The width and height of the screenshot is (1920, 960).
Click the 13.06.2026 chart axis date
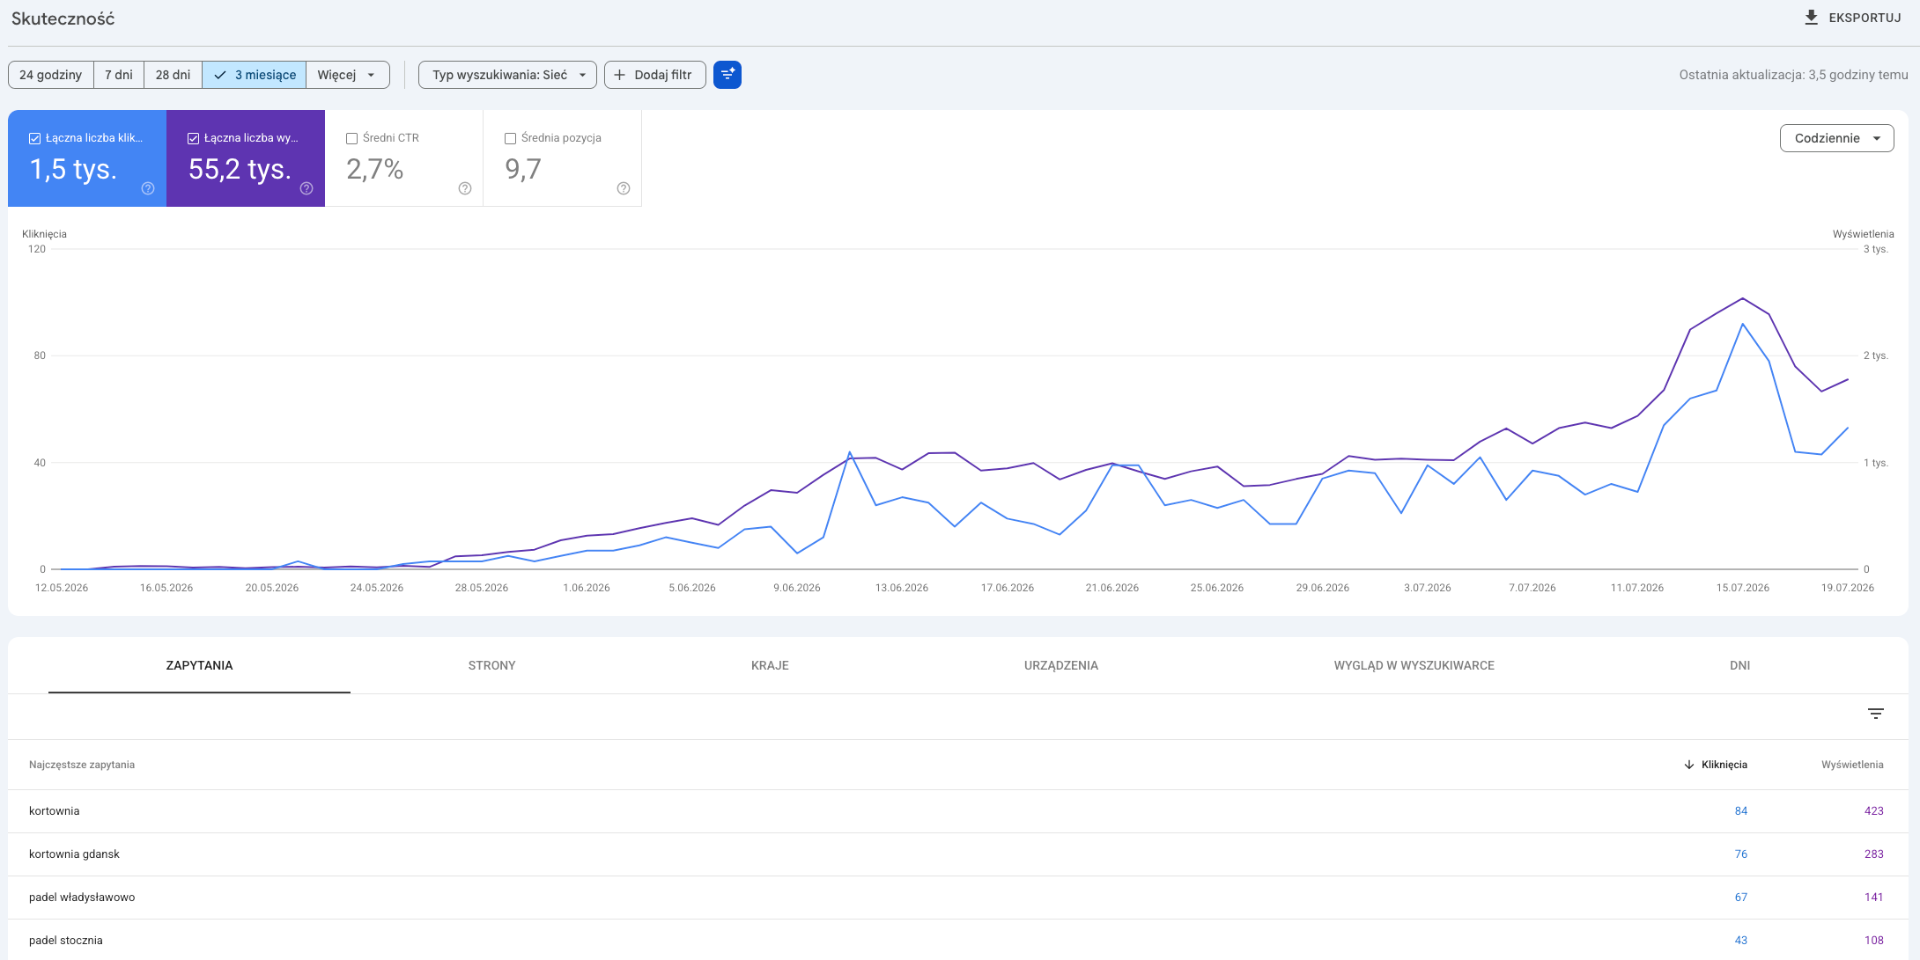coord(902,588)
